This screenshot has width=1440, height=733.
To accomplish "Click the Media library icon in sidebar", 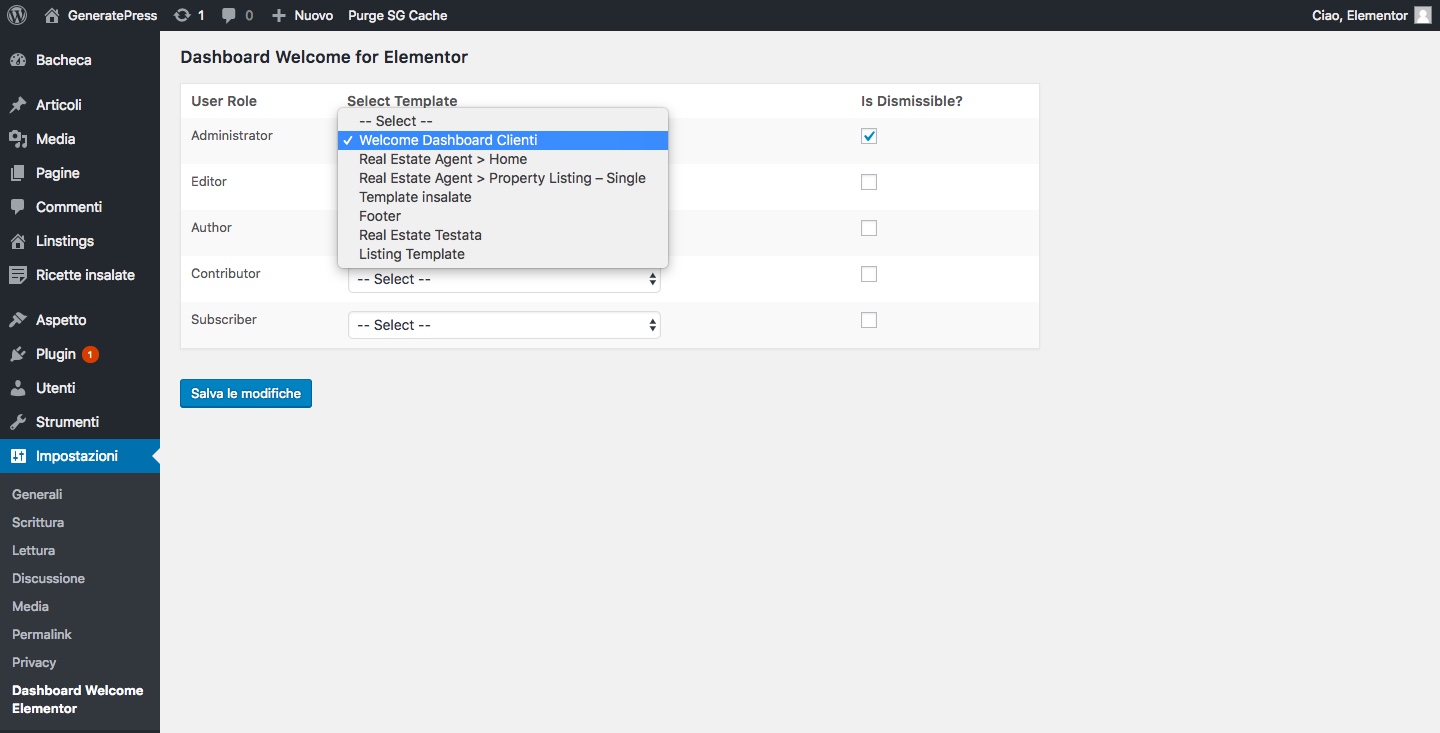I will (18, 139).
